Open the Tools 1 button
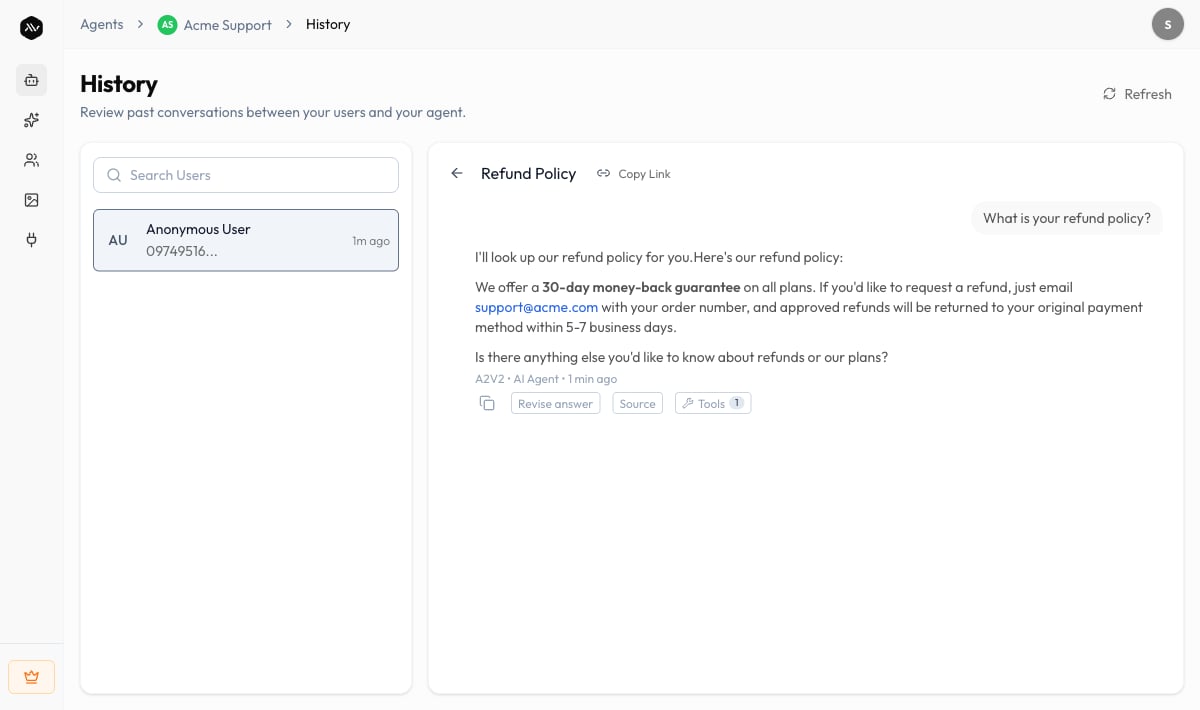 click(x=713, y=403)
